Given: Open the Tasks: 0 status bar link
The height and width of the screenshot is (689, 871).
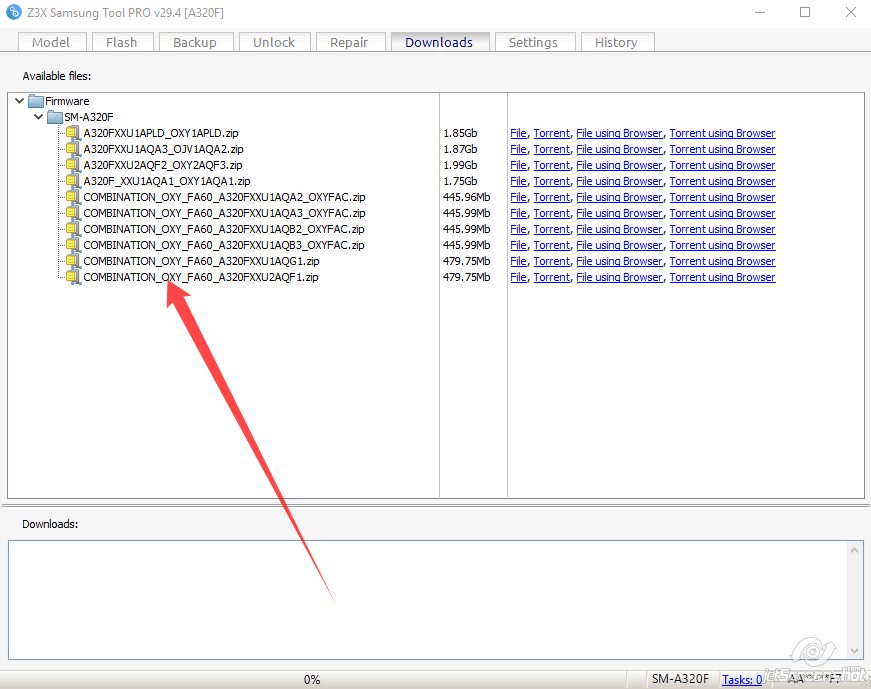Looking at the screenshot, I should coord(742,679).
